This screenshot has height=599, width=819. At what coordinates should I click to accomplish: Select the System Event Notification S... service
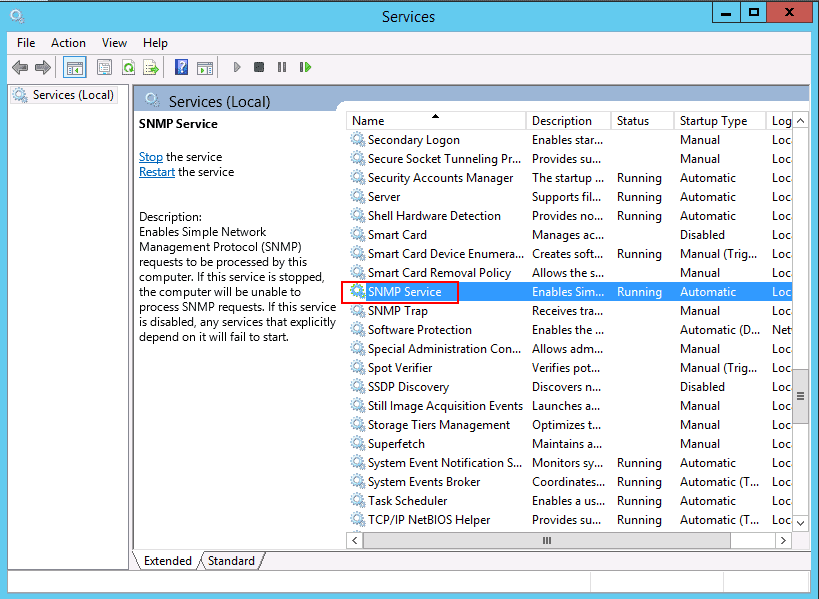click(x=444, y=463)
